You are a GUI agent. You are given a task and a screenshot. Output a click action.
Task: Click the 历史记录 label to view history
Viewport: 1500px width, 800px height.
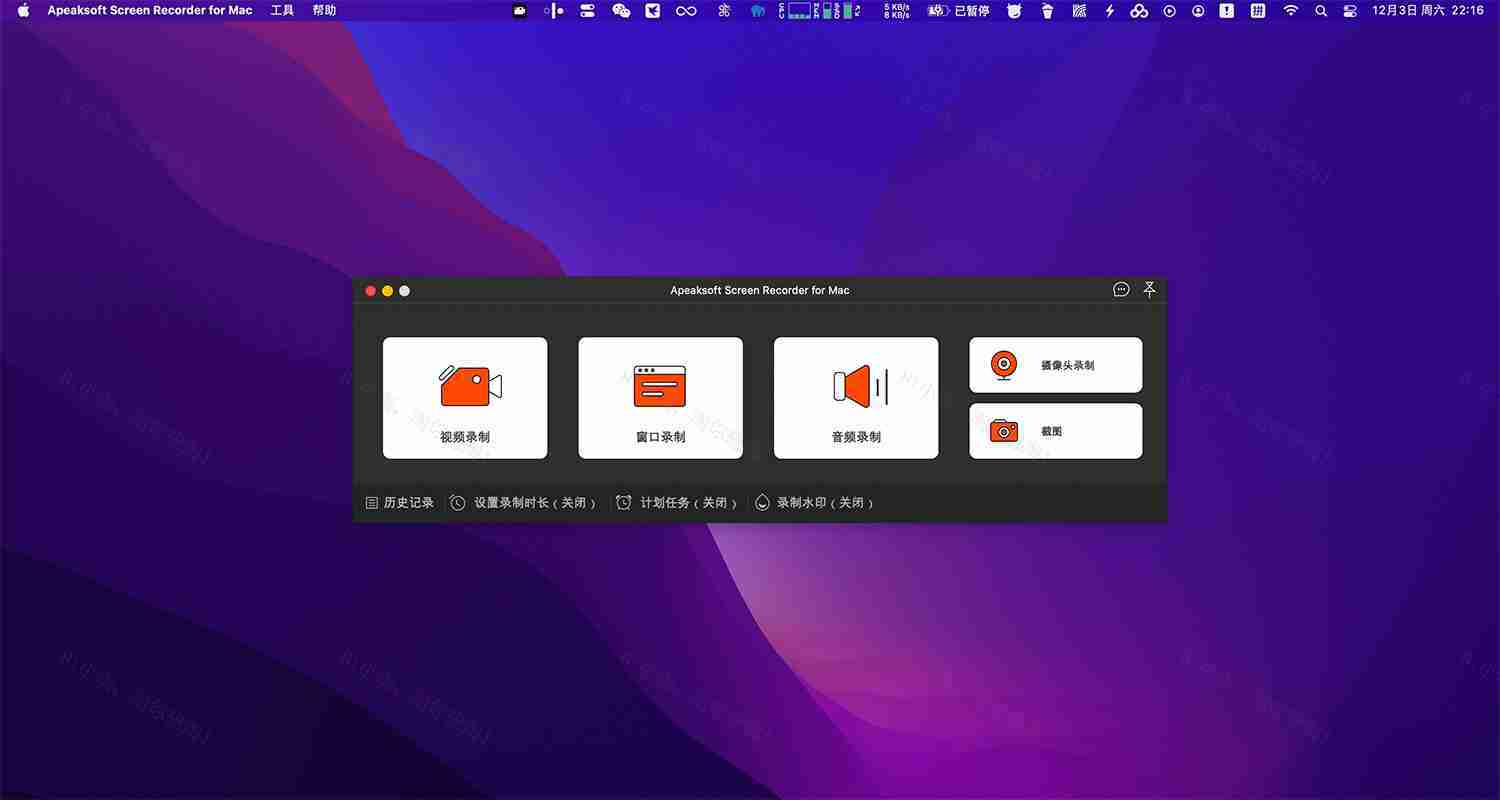tap(407, 502)
